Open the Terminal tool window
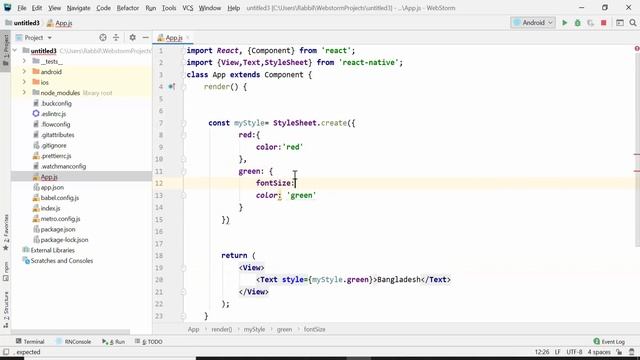 click(x=30, y=342)
